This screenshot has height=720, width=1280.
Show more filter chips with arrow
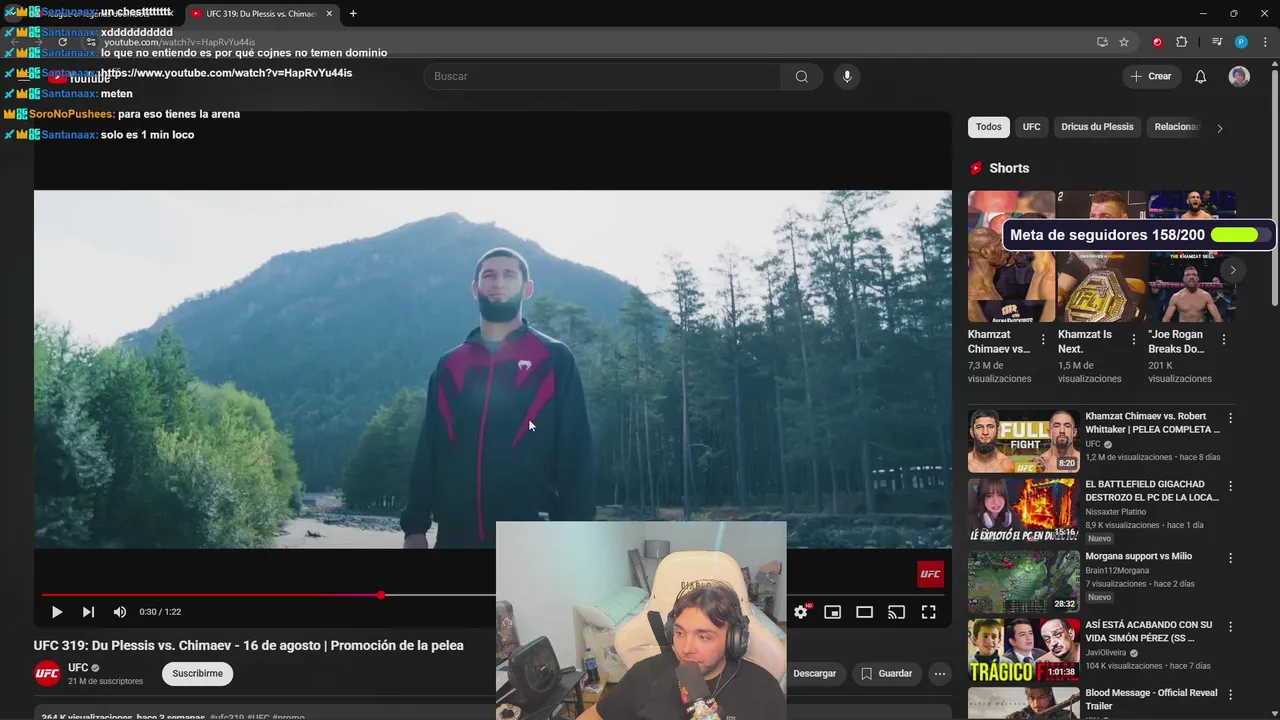tap(1220, 128)
